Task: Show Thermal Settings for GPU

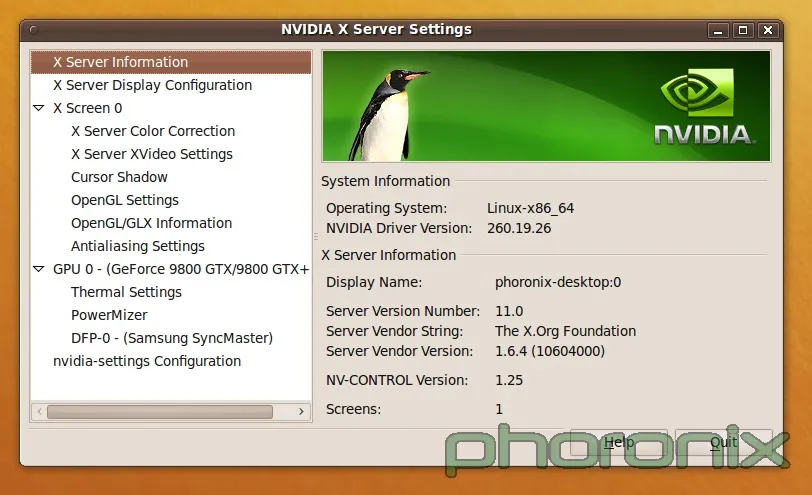Action: pyautogui.click(x=126, y=292)
